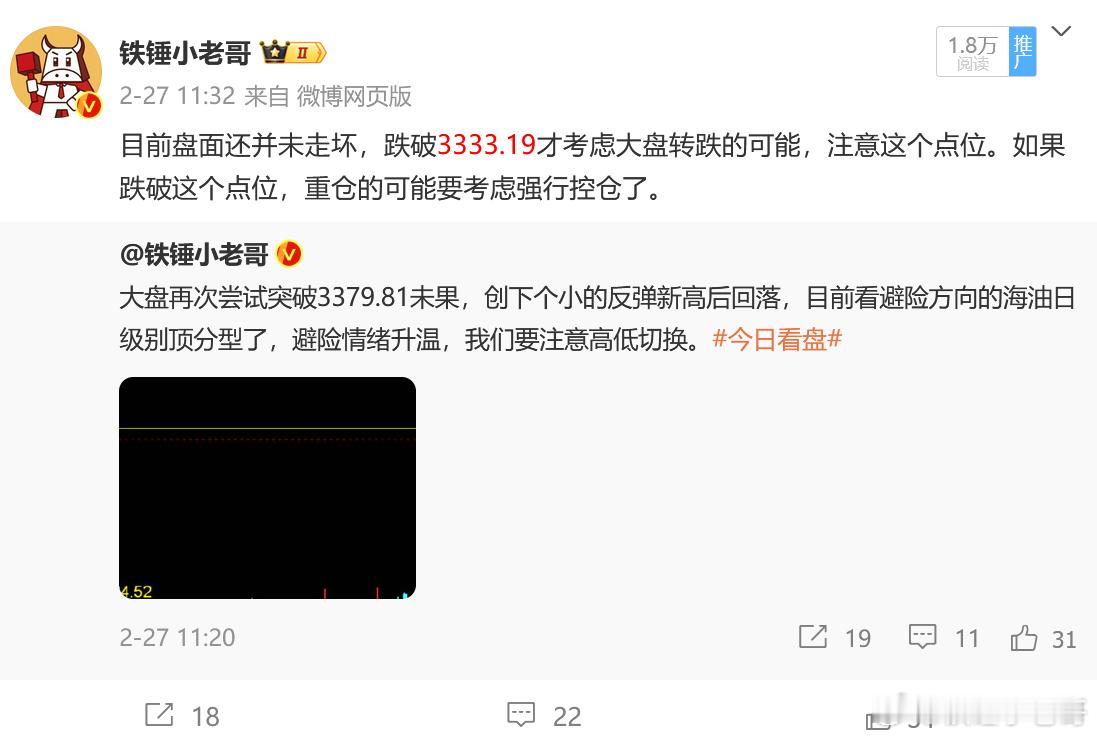The height and width of the screenshot is (737, 1097).
Task: Click the verified V badge in the quoted post
Action: [289, 254]
